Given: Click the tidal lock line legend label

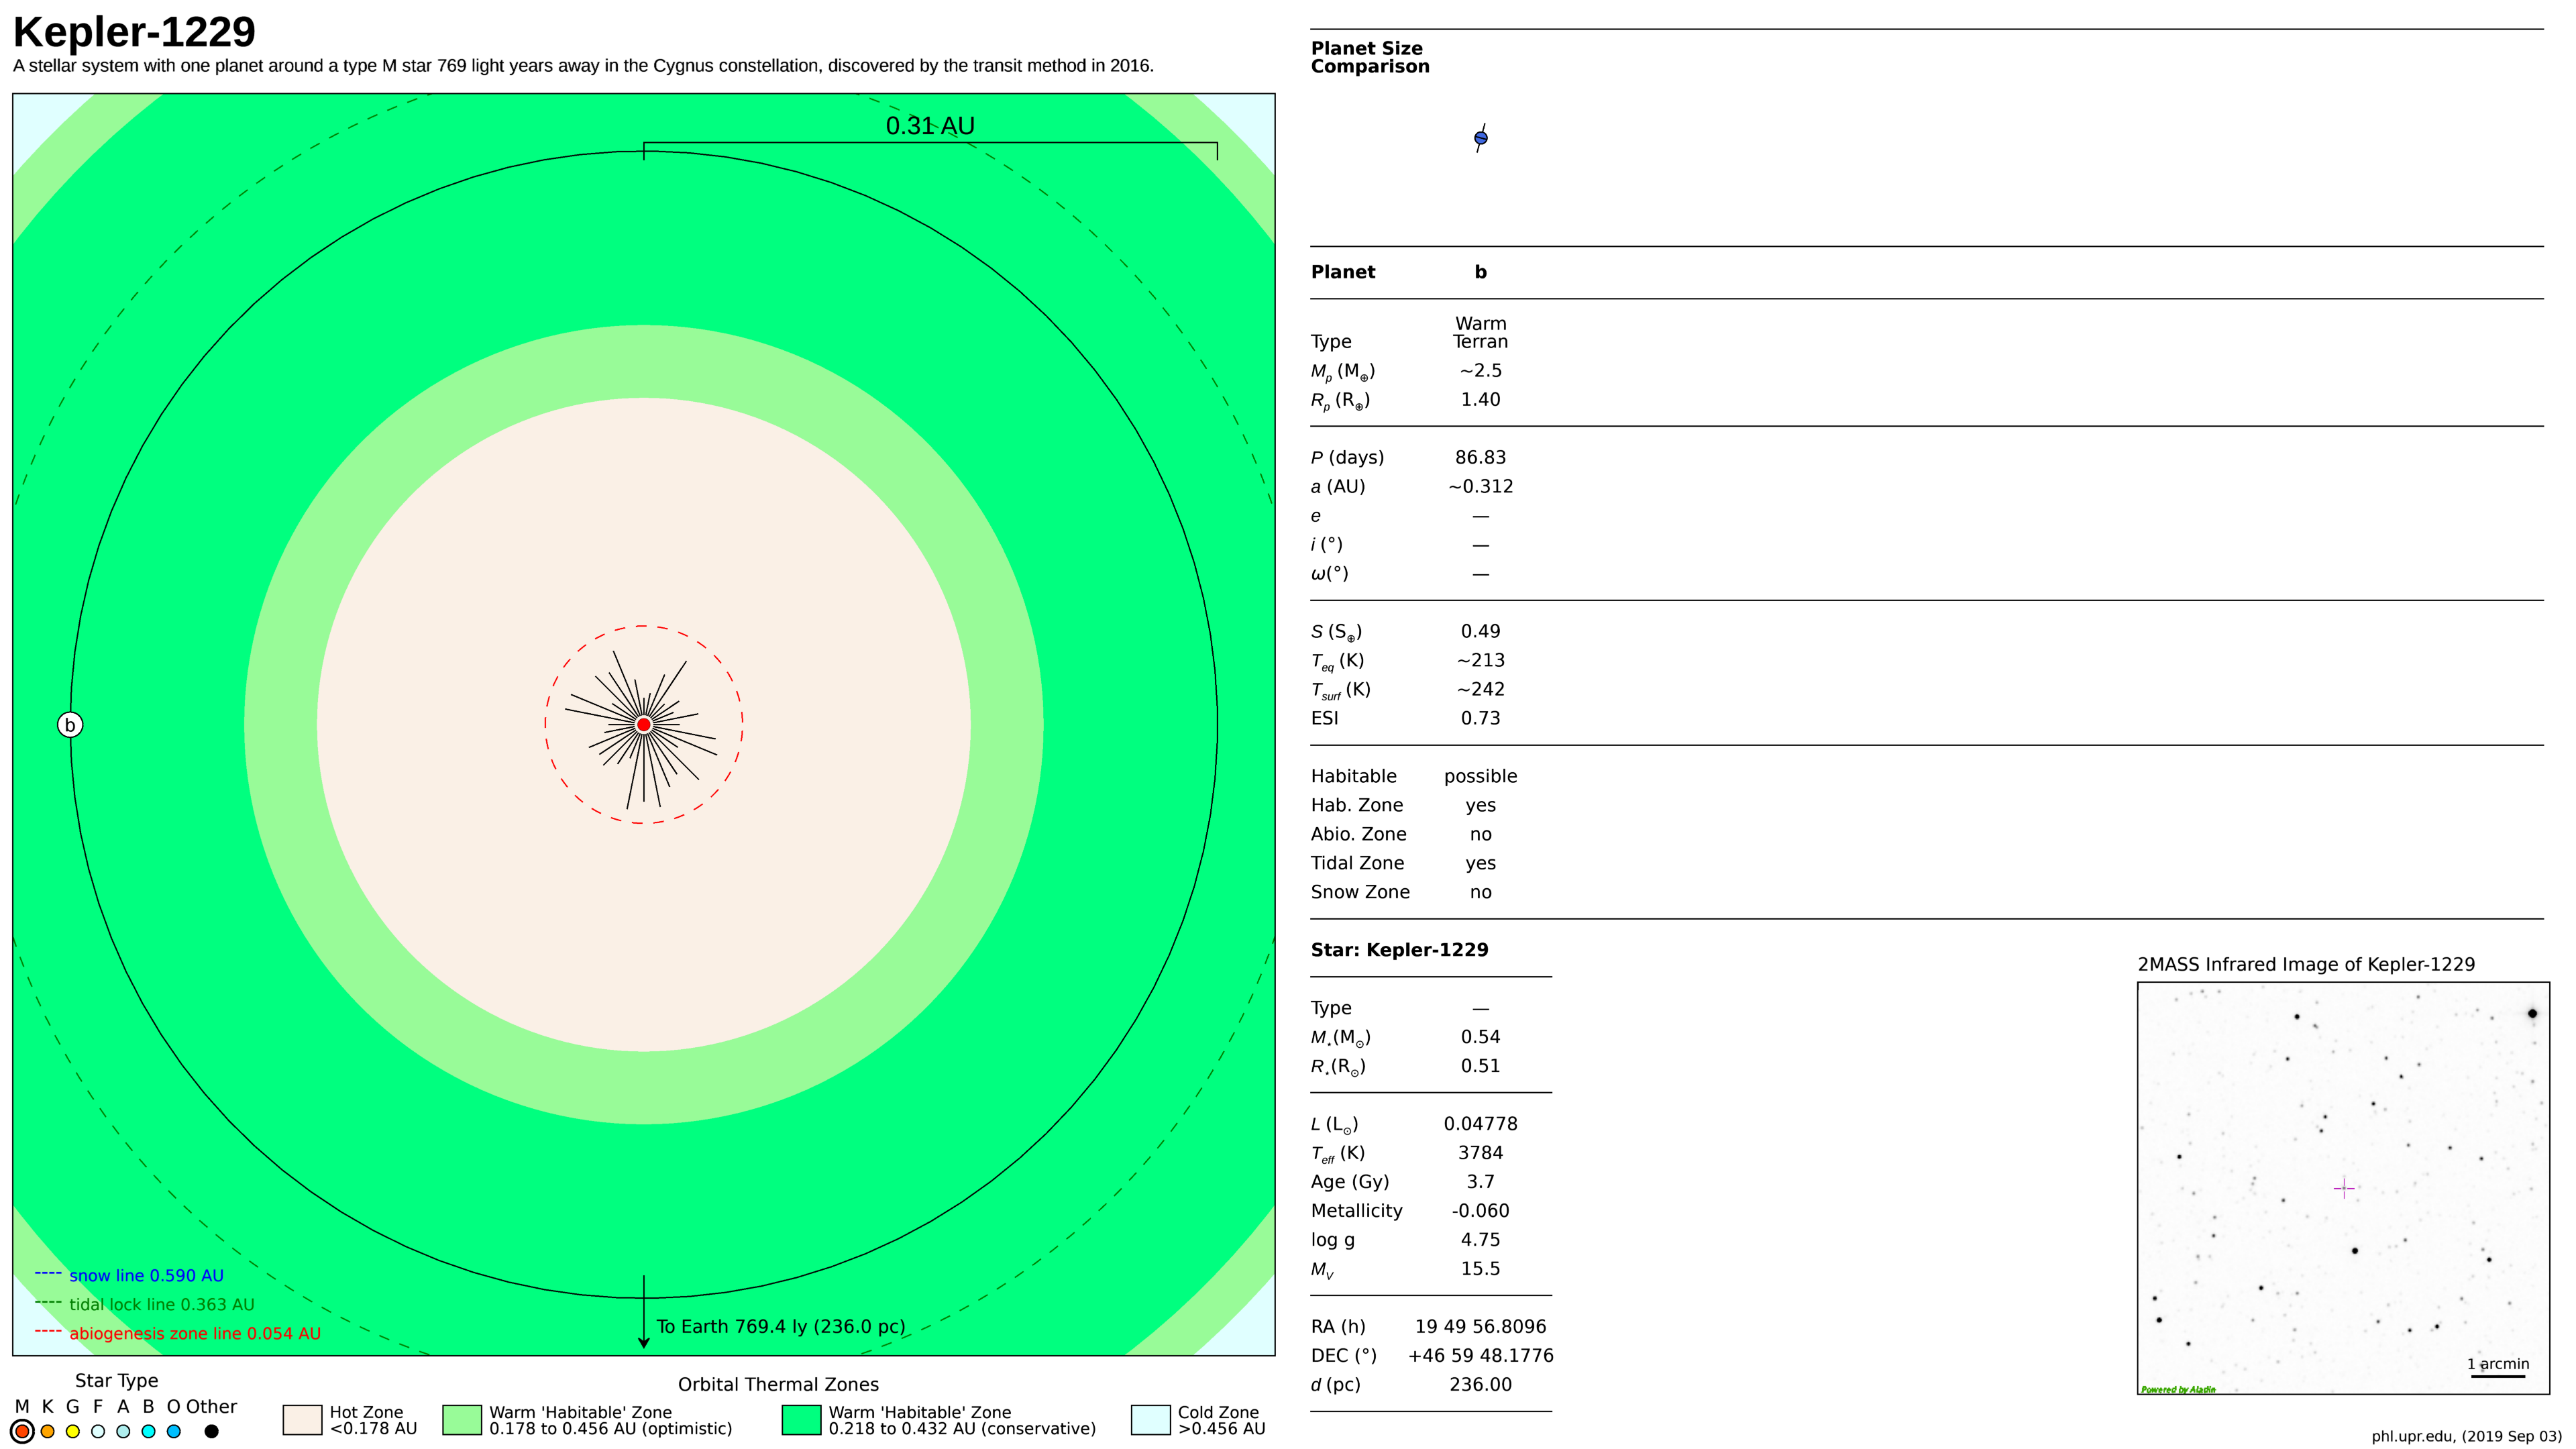Looking at the screenshot, I should coord(161,1305).
